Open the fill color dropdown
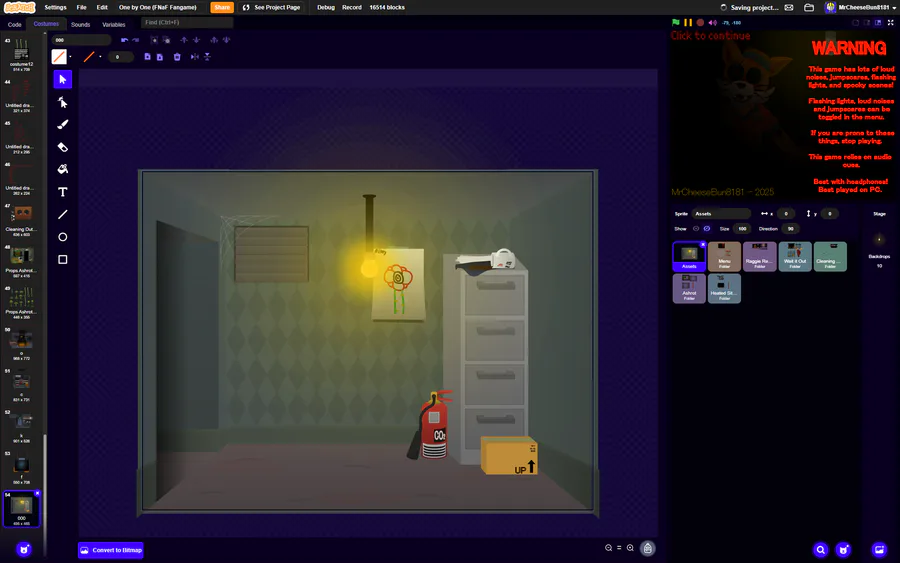The image size is (900, 563). coord(70,57)
